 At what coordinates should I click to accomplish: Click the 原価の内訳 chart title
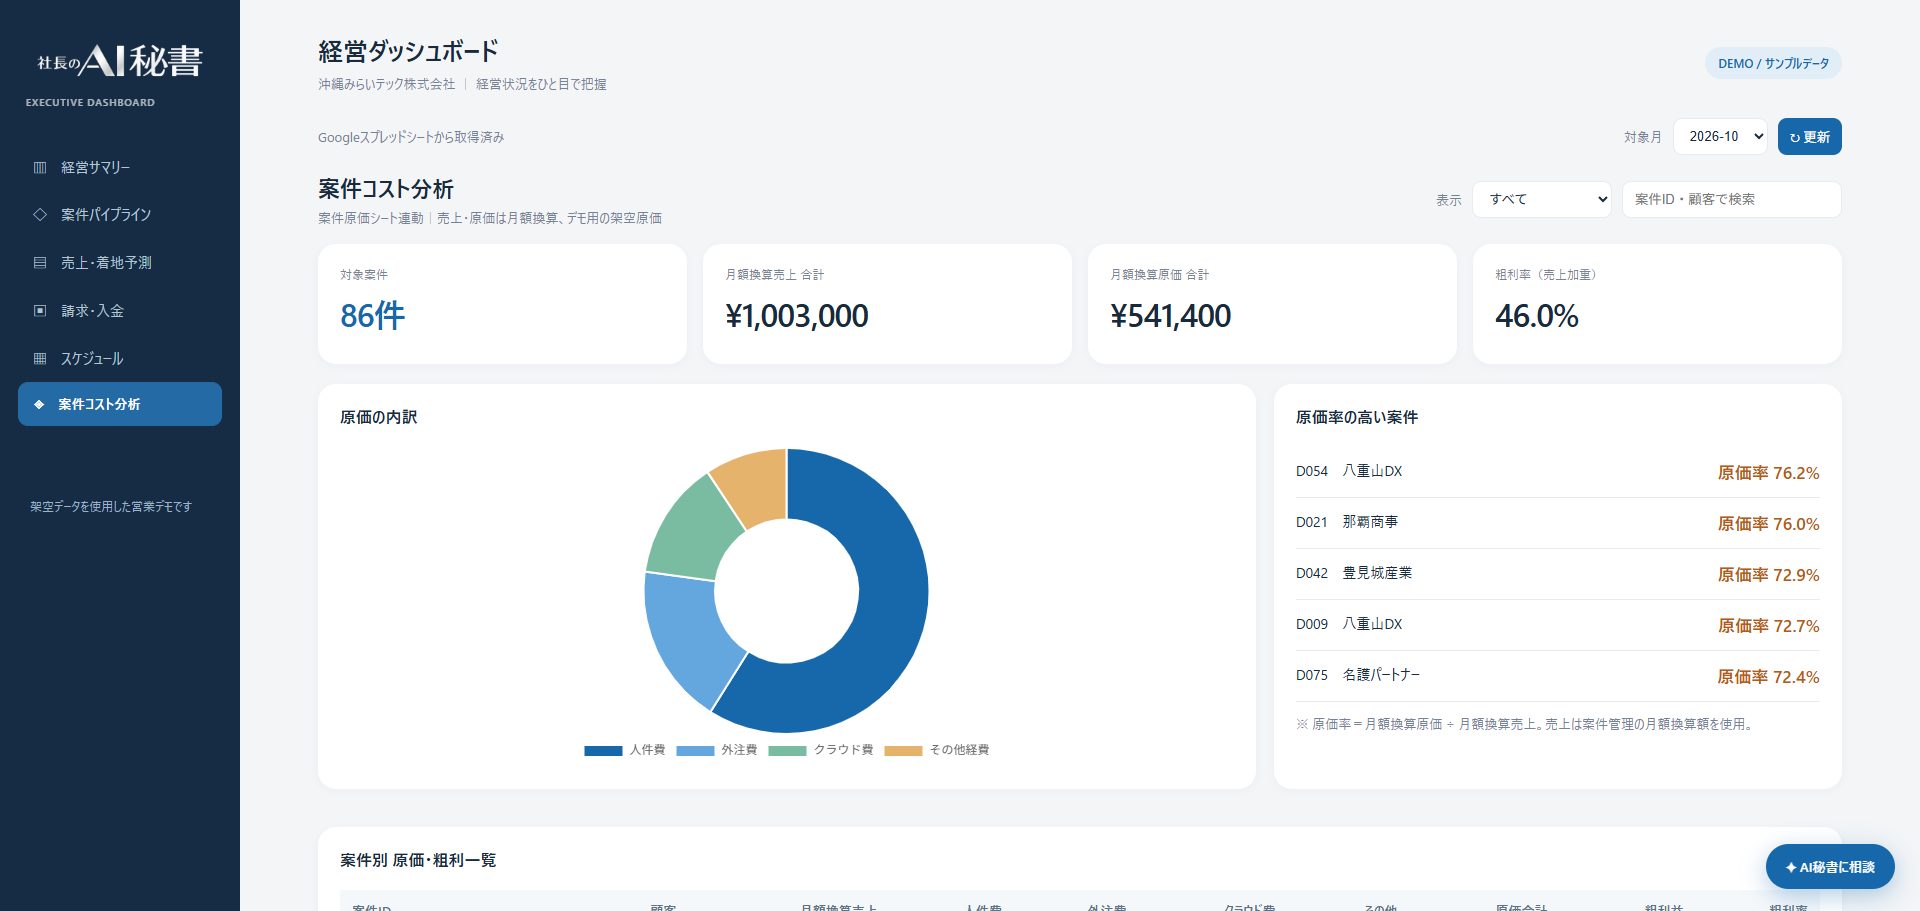379,417
